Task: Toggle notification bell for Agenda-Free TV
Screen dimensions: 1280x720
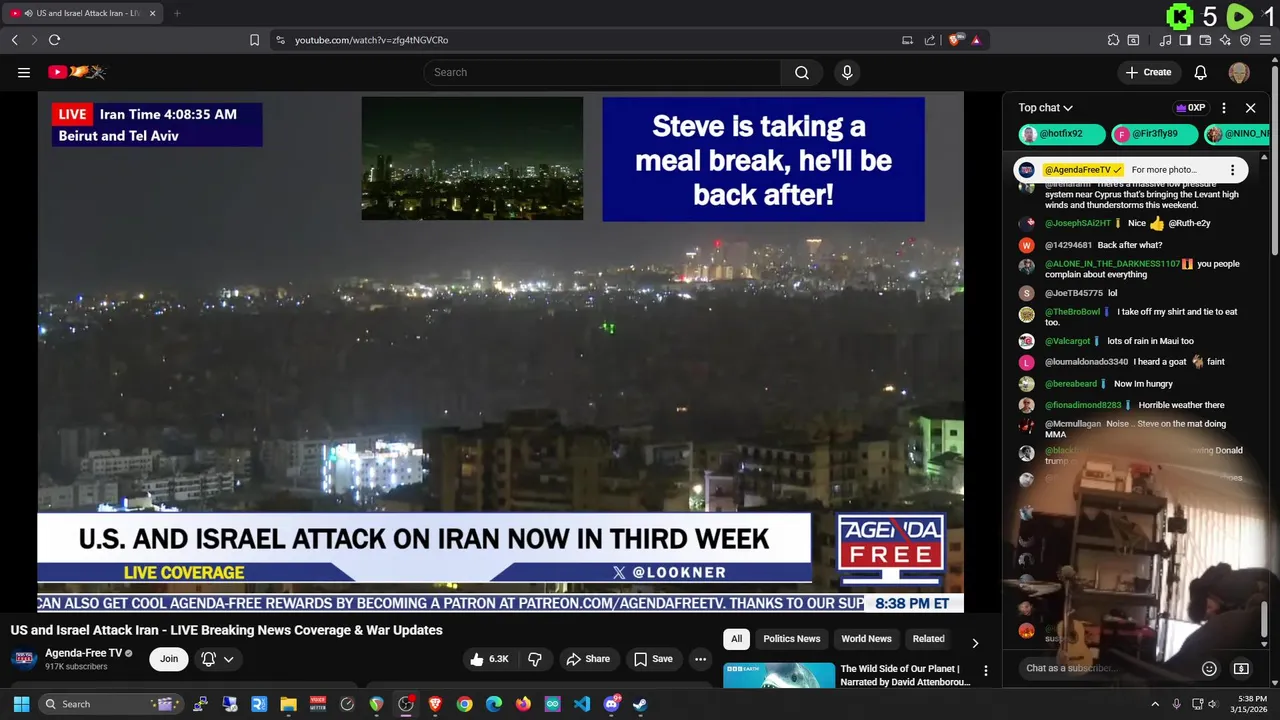Action: (208, 659)
